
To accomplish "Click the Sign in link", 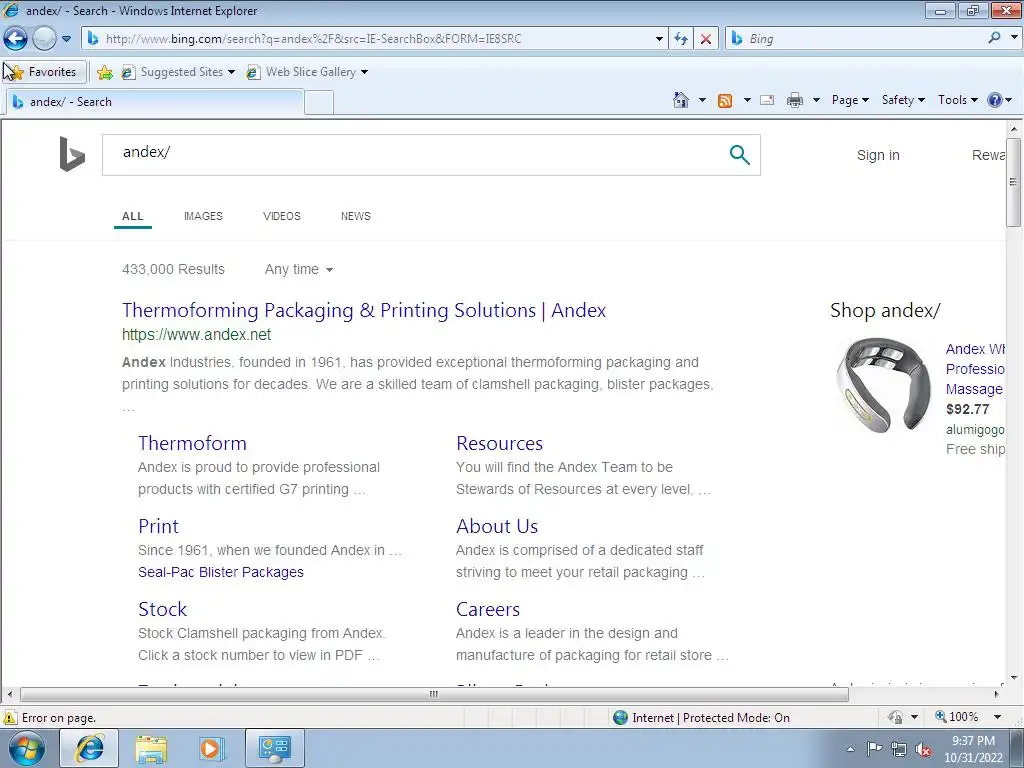I will pos(878,155).
